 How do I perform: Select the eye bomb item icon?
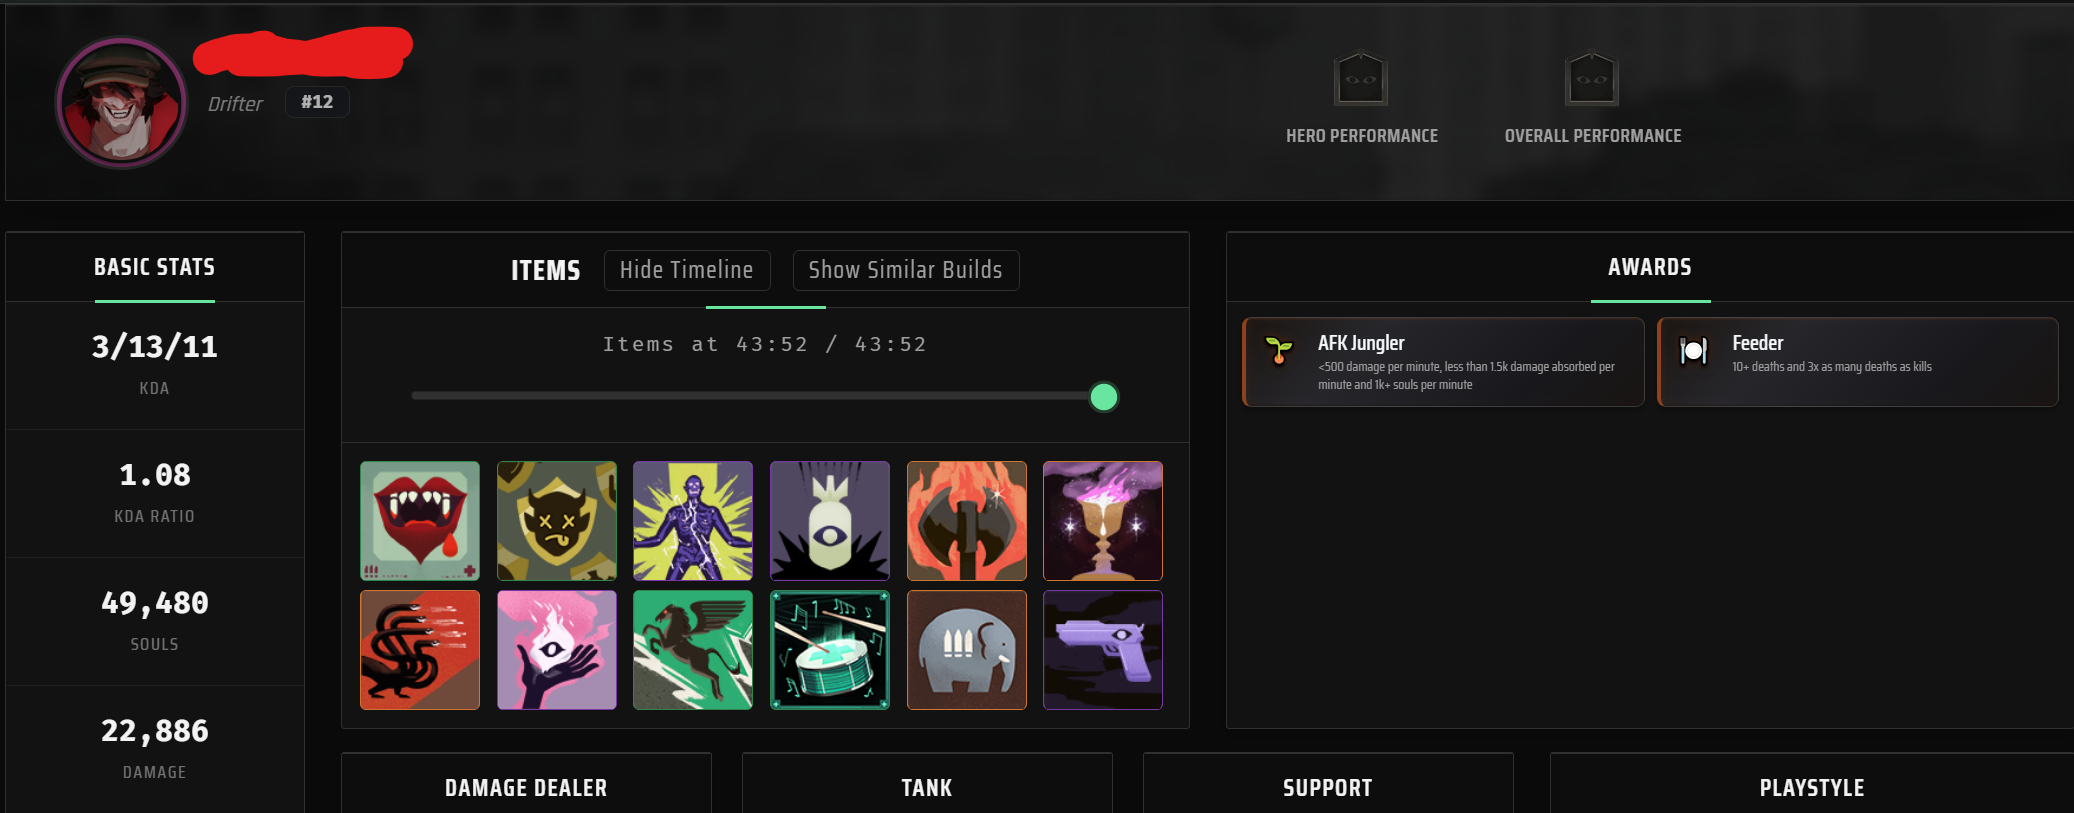tap(830, 521)
